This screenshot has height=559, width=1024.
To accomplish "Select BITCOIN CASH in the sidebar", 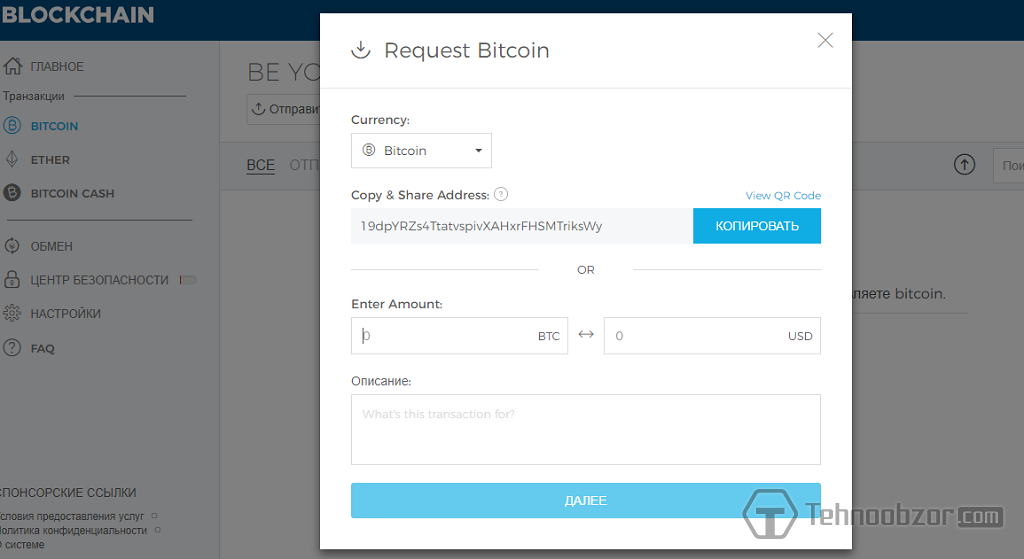I will click(72, 193).
